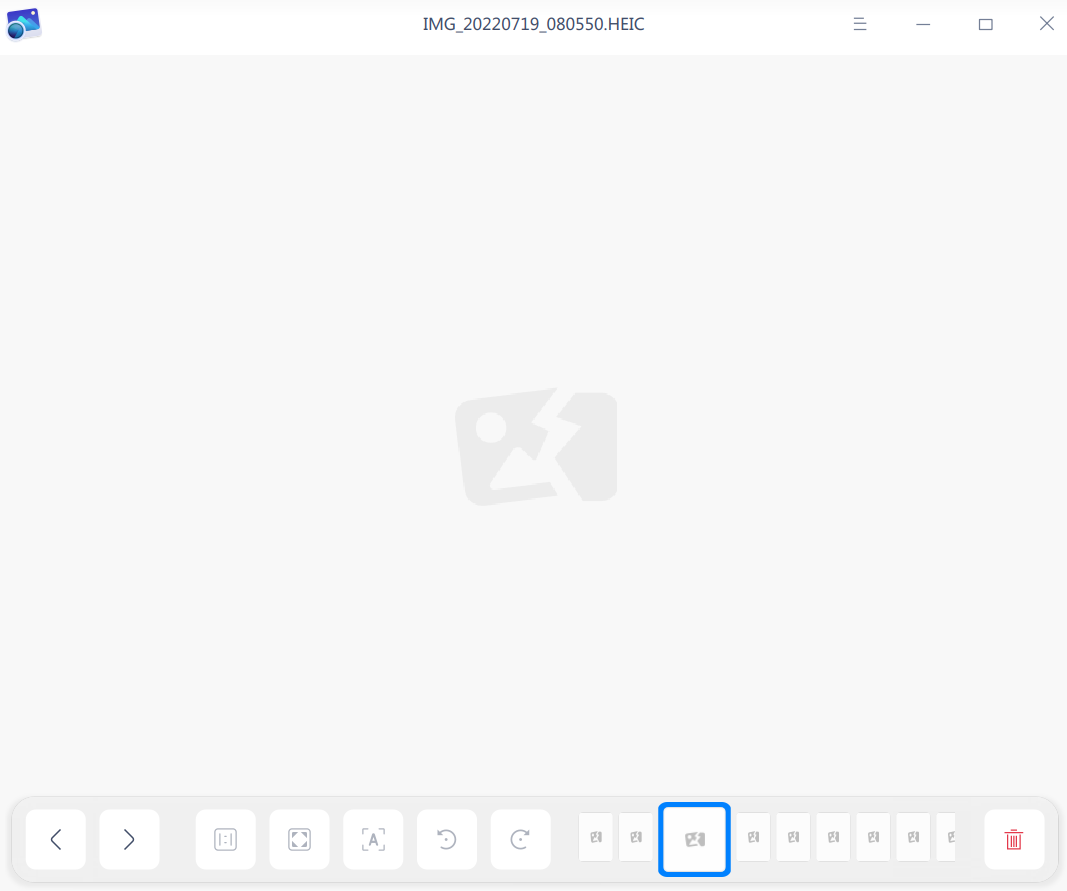Image resolution: width=1067 pixels, height=891 pixels.
Task: Select the sixth filmstrip thumbnail
Action: click(x=834, y=837)
